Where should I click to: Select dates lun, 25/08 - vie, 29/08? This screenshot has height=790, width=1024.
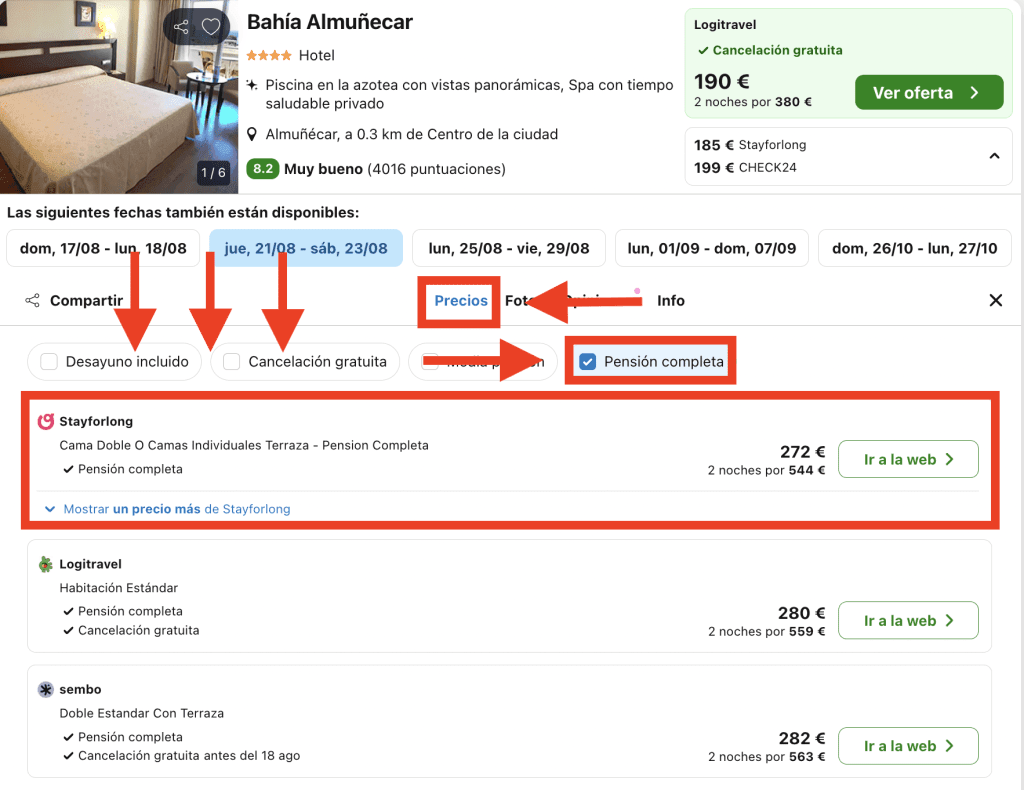508,248
